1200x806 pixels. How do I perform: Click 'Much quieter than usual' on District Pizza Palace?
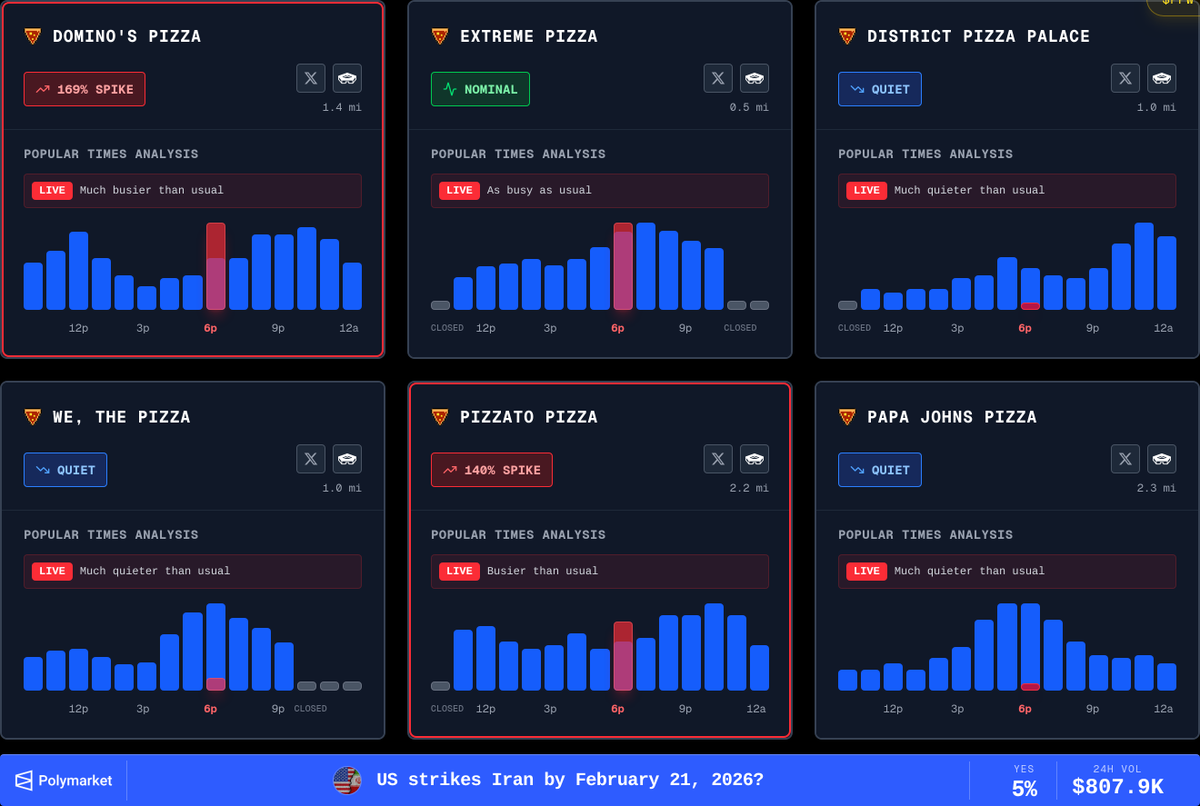(969, 190)
